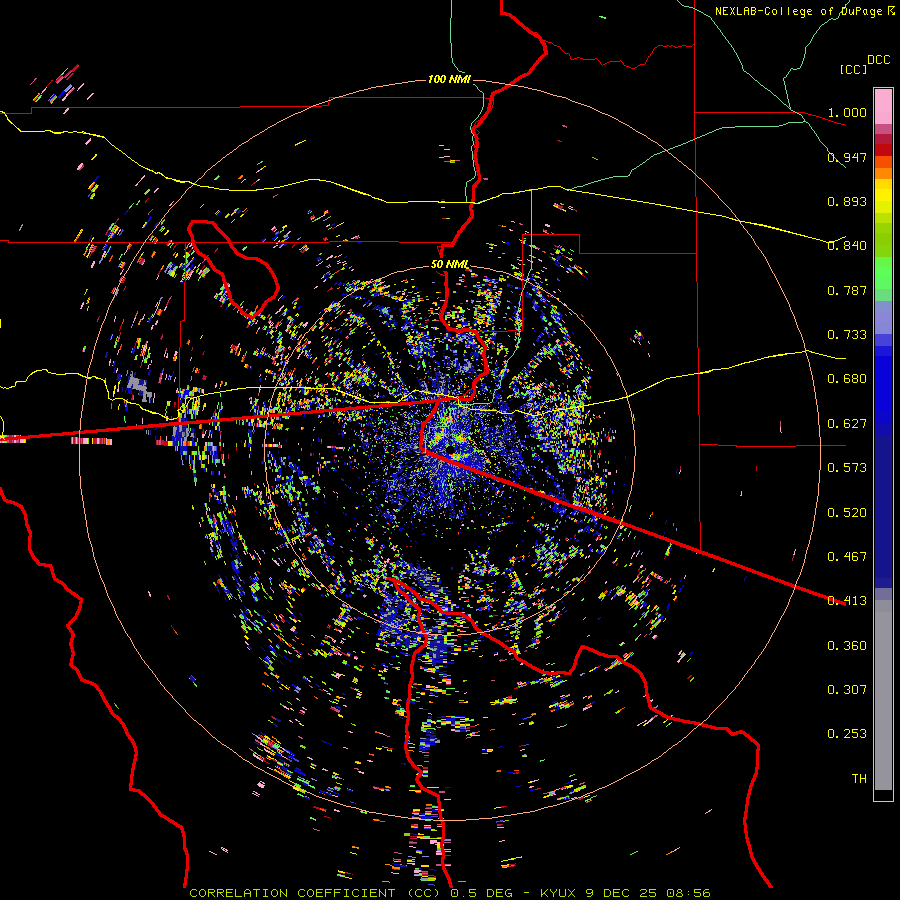Click the KYUX station identifier
The height and width of the screenshot is (900, 900).
(x=559, y=893)
